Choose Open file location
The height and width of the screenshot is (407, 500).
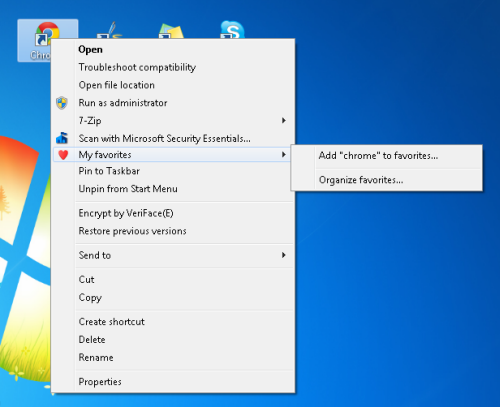(x=173, y=85)
